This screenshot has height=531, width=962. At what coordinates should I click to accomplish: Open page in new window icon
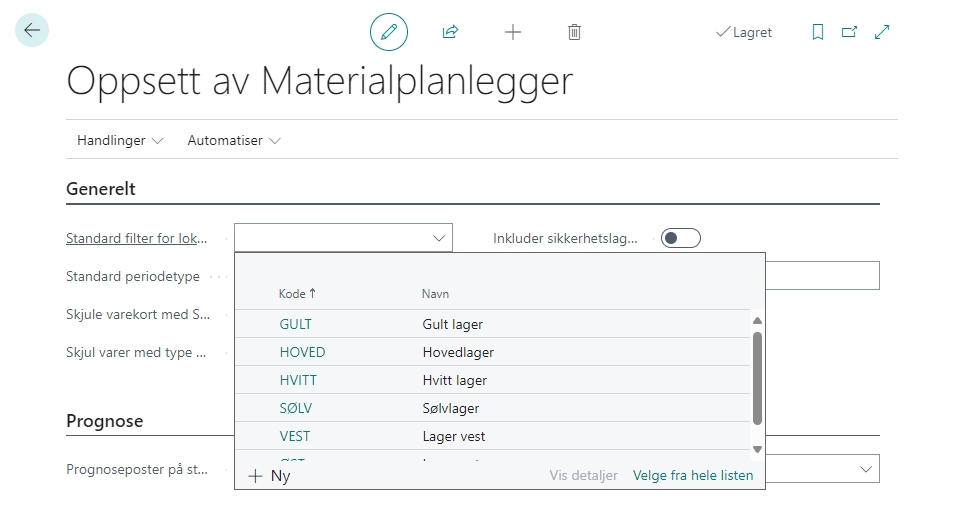(849, 32)
